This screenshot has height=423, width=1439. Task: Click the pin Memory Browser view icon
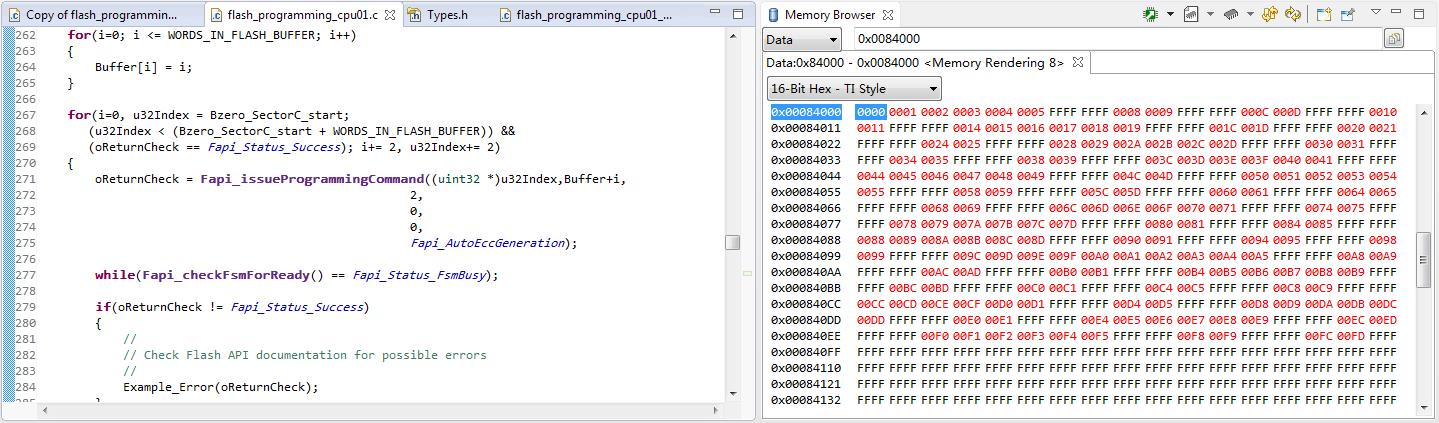click(1348, 15)
